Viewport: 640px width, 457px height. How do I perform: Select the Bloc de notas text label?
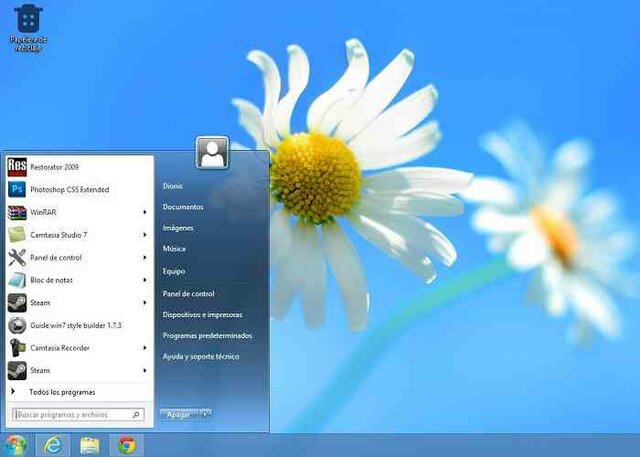(x=51, y=280)
